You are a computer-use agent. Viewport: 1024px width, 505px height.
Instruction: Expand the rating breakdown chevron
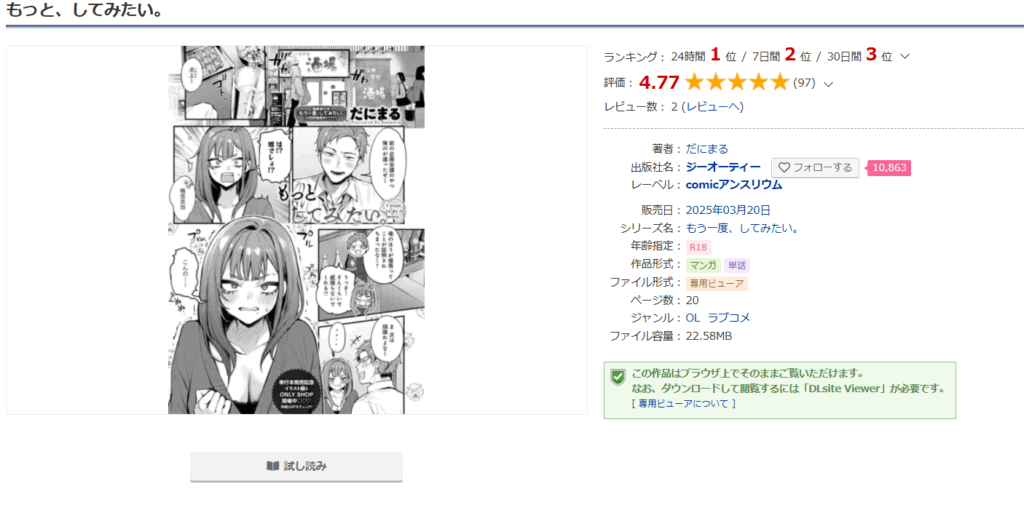tap(829, 84)
